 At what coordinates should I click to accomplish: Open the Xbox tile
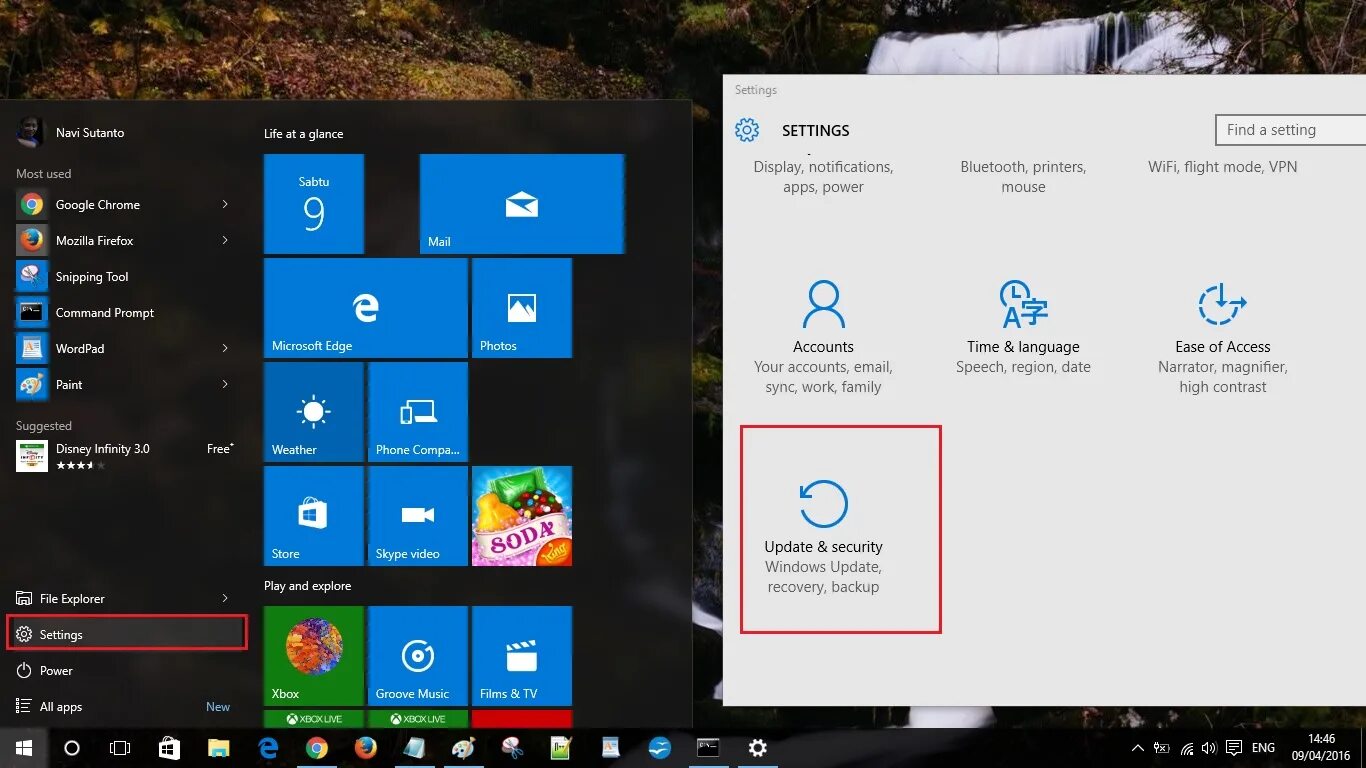[x=314, y=656]
